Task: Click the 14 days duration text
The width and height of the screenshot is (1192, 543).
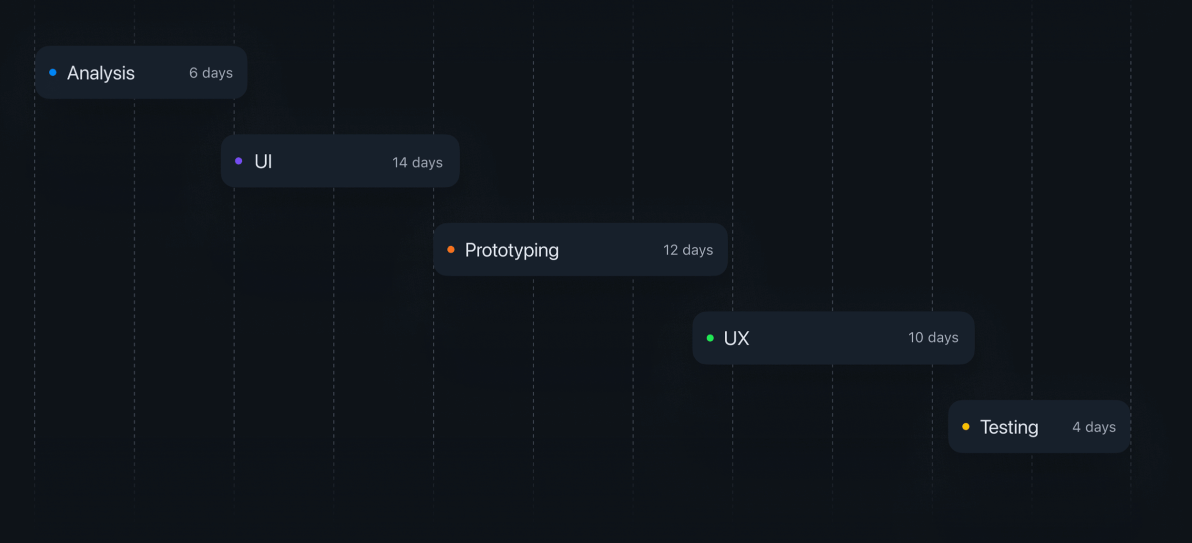Action: tap(417, 162)
